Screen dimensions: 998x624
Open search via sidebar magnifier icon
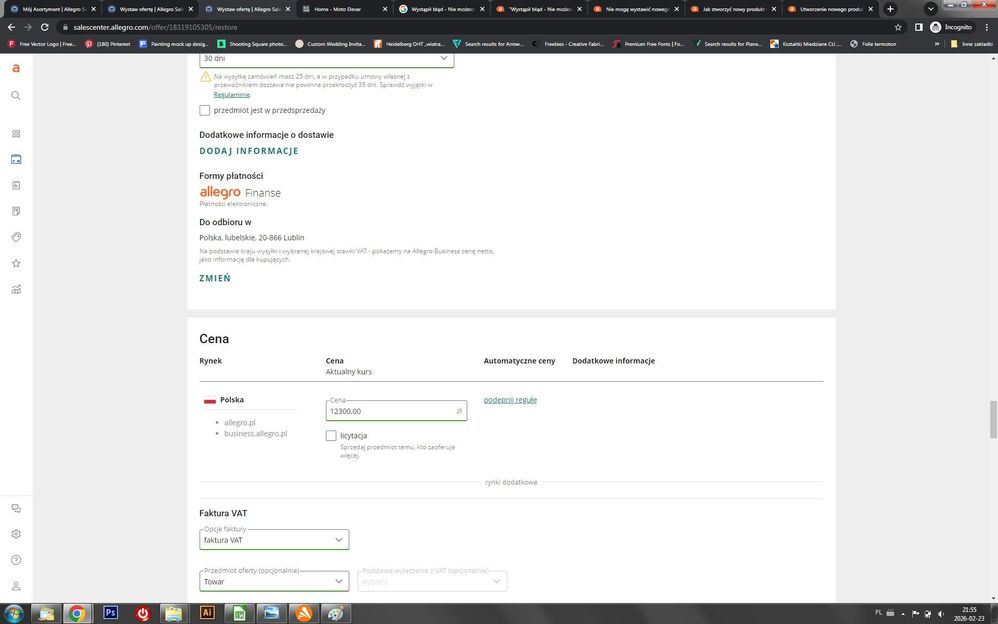coord(15,96)
